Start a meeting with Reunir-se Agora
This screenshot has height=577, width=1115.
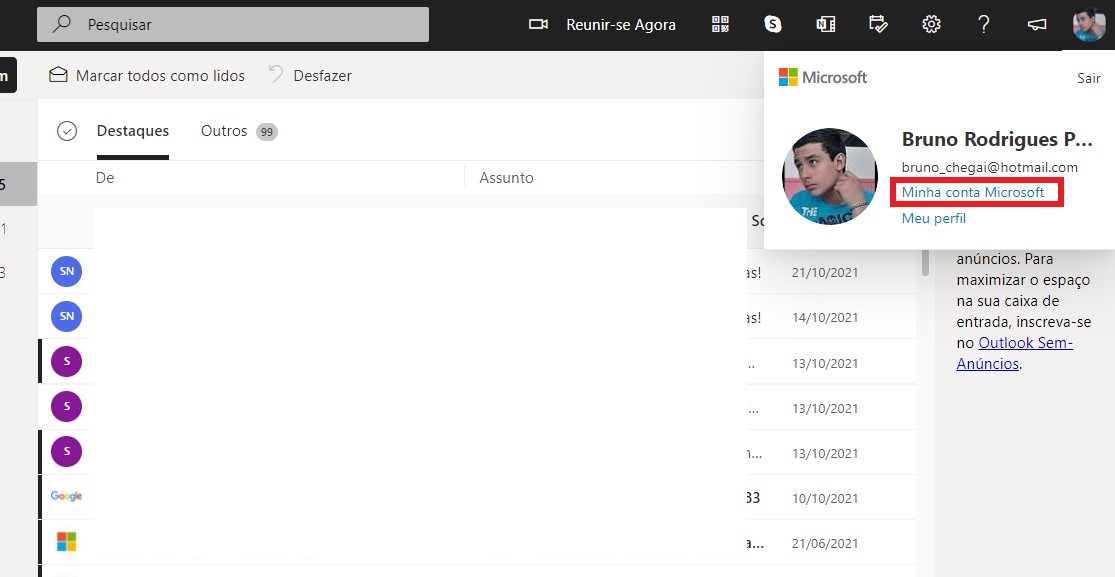click(x=620, y=25)
